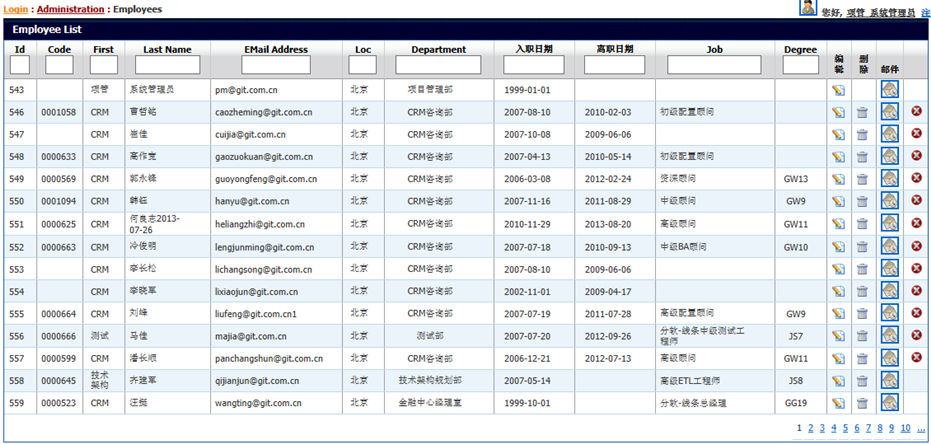Click the trash icon for employee 546

click(x=862, y=112)
